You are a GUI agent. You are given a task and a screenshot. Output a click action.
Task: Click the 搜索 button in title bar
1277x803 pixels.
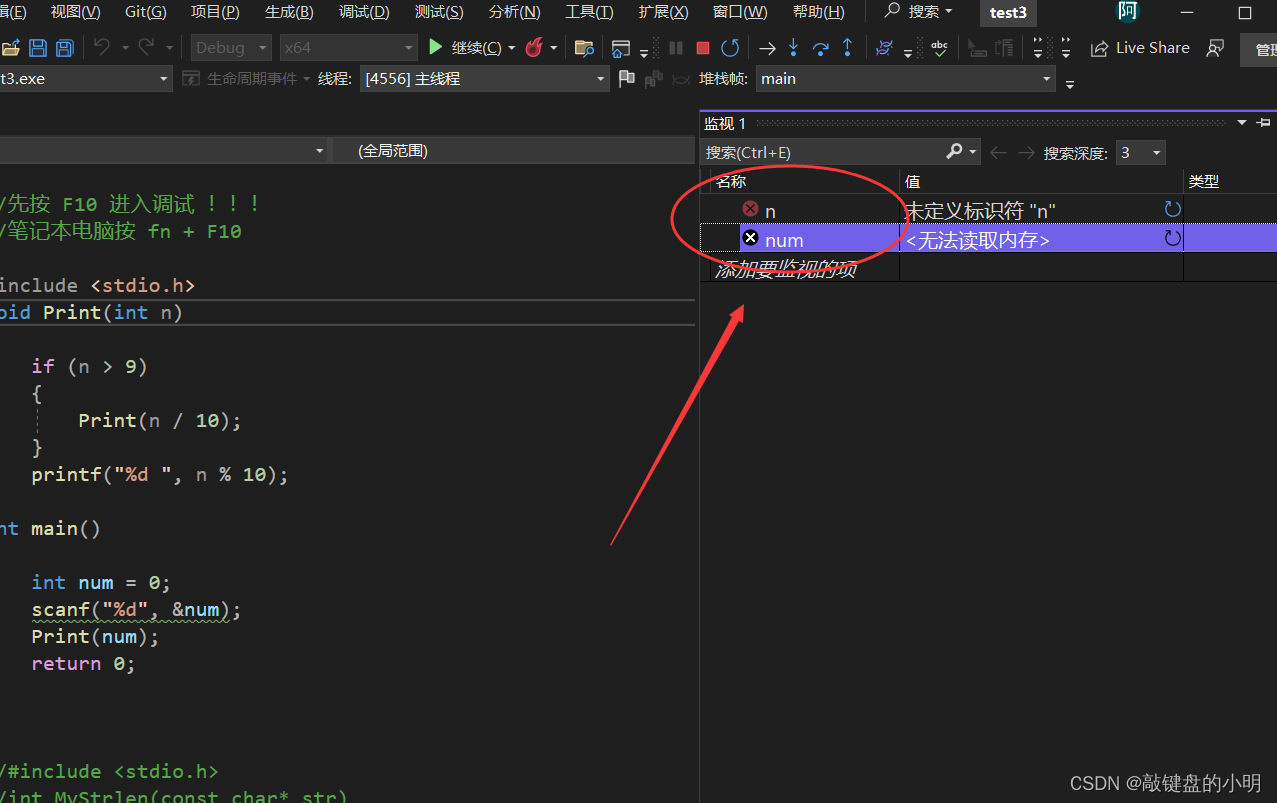pyautogui.click(x=918, y=12)
